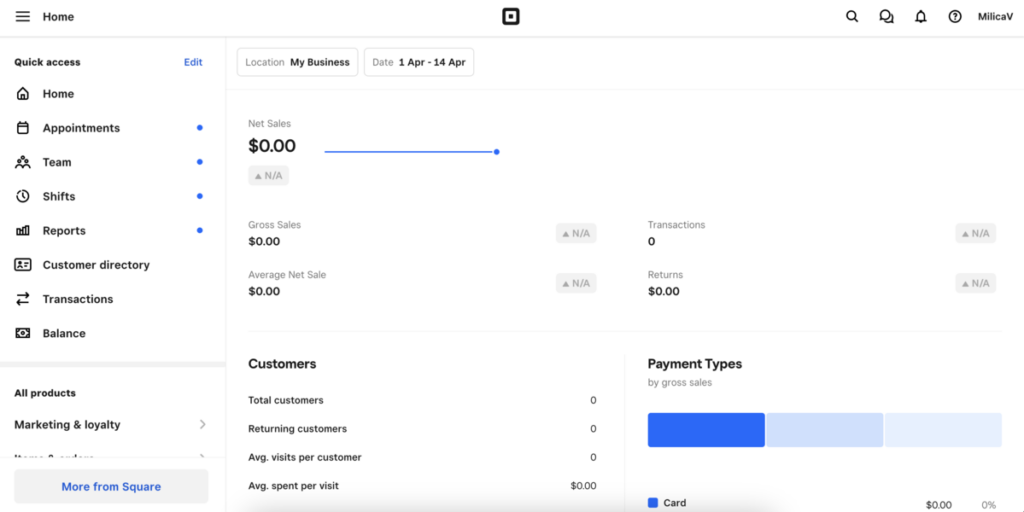Open Shifts in the sidebar

pyautogui.click(x=59, y=197)
